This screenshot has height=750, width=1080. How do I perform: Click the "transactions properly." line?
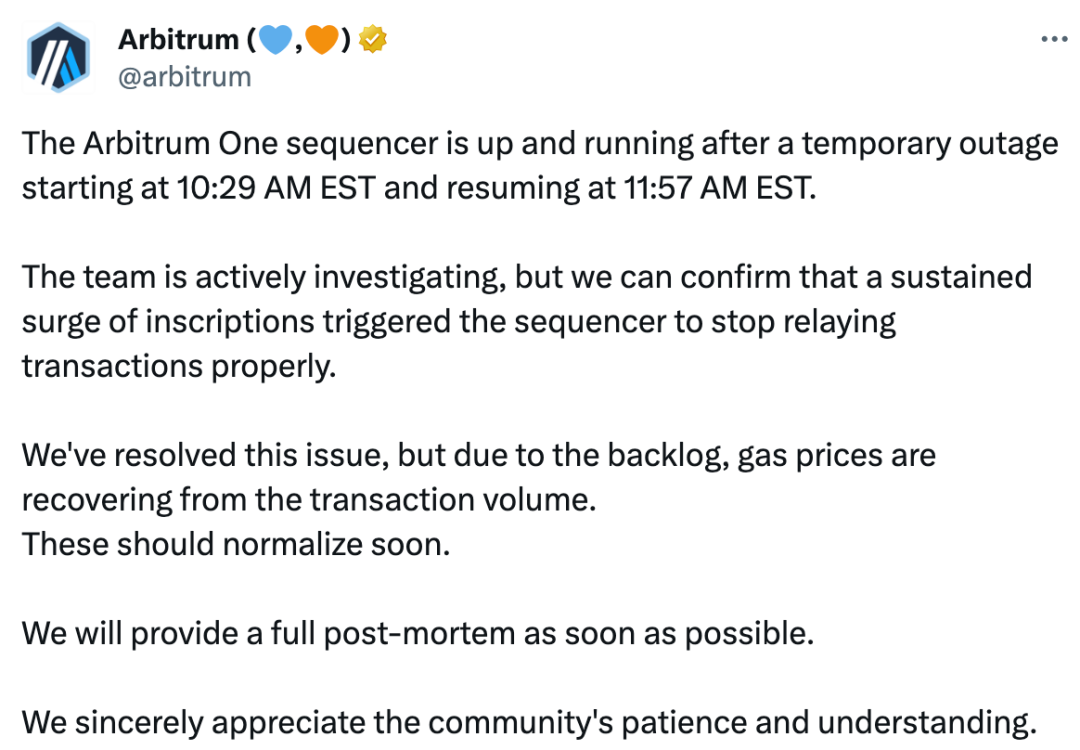point(175,365)
